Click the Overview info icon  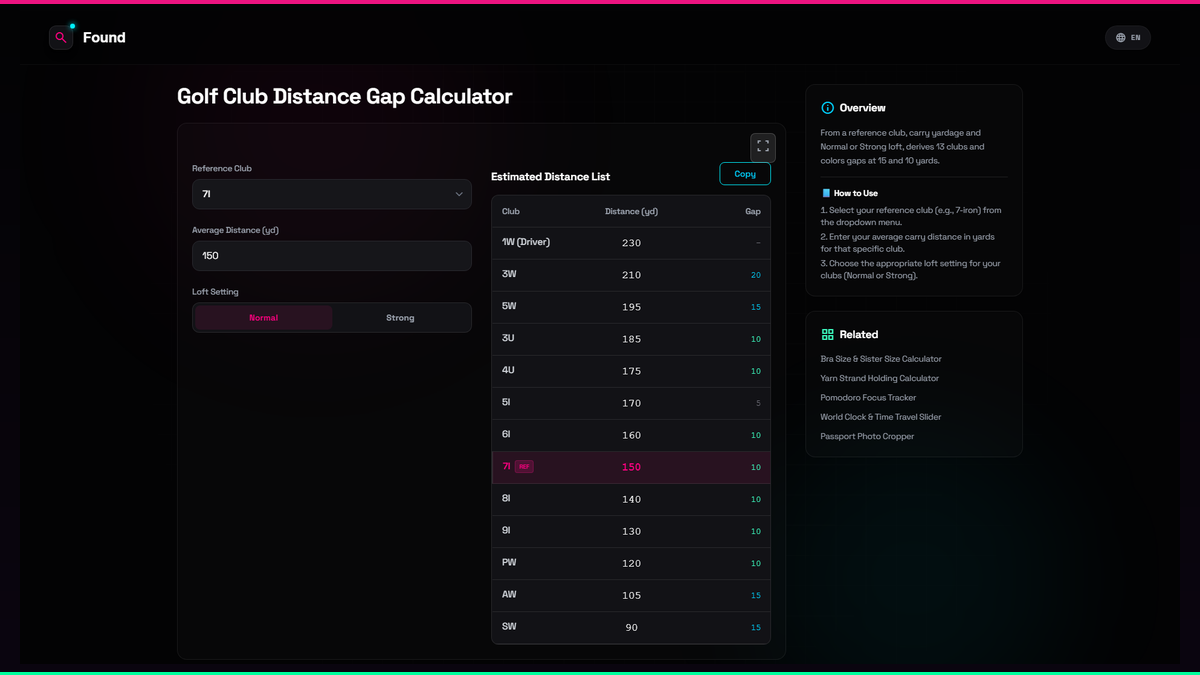point(827,108)
